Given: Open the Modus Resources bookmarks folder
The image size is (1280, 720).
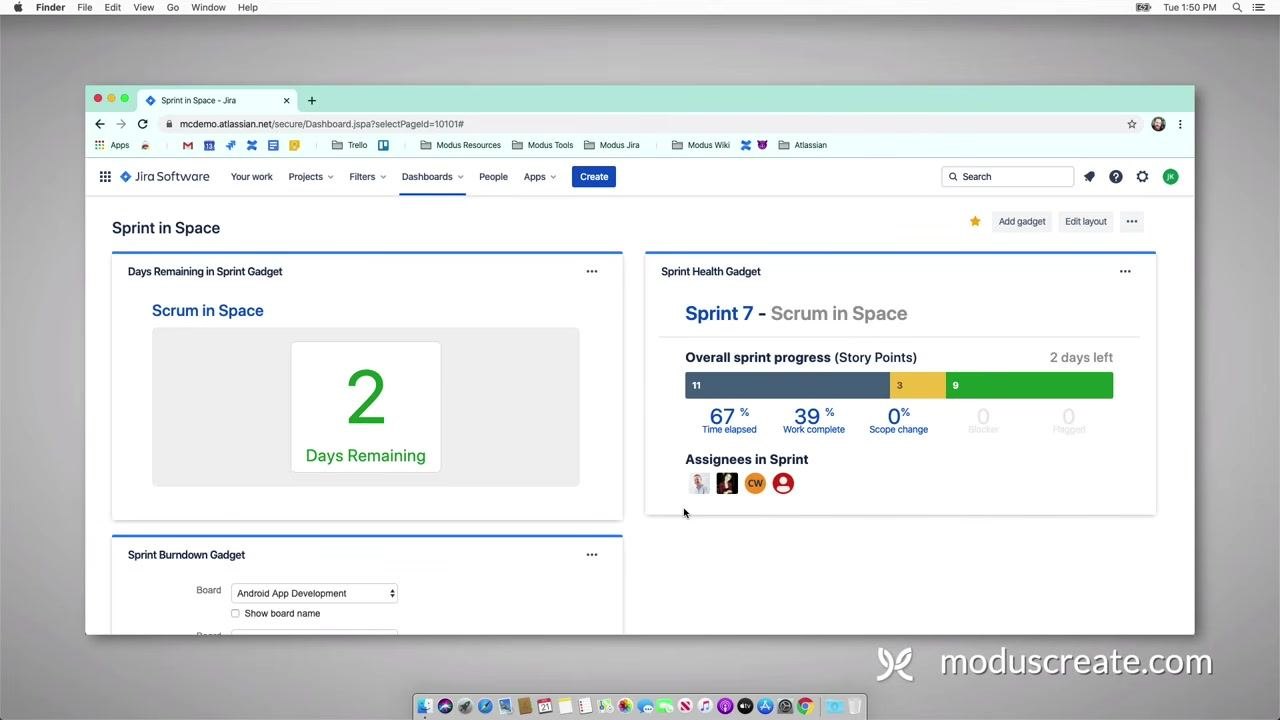Looking at the screenshot, I should click(460, 145).
